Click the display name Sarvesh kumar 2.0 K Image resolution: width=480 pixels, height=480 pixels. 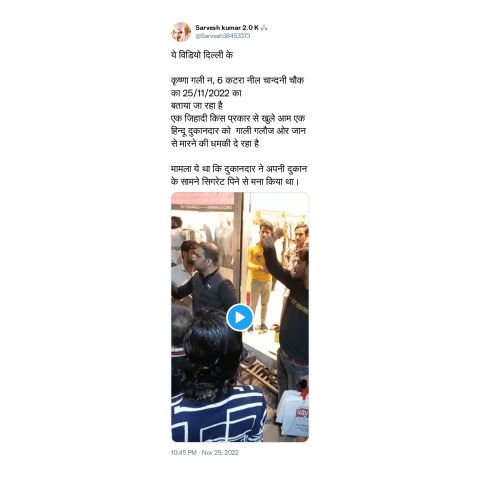(227, 27)
